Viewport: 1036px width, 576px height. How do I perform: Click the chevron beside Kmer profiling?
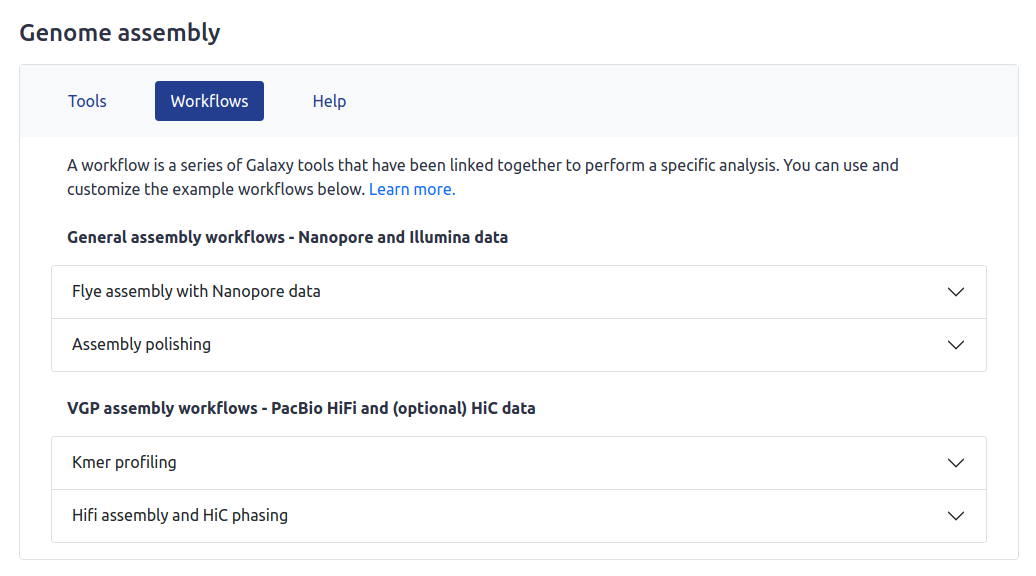pos(955,463)
